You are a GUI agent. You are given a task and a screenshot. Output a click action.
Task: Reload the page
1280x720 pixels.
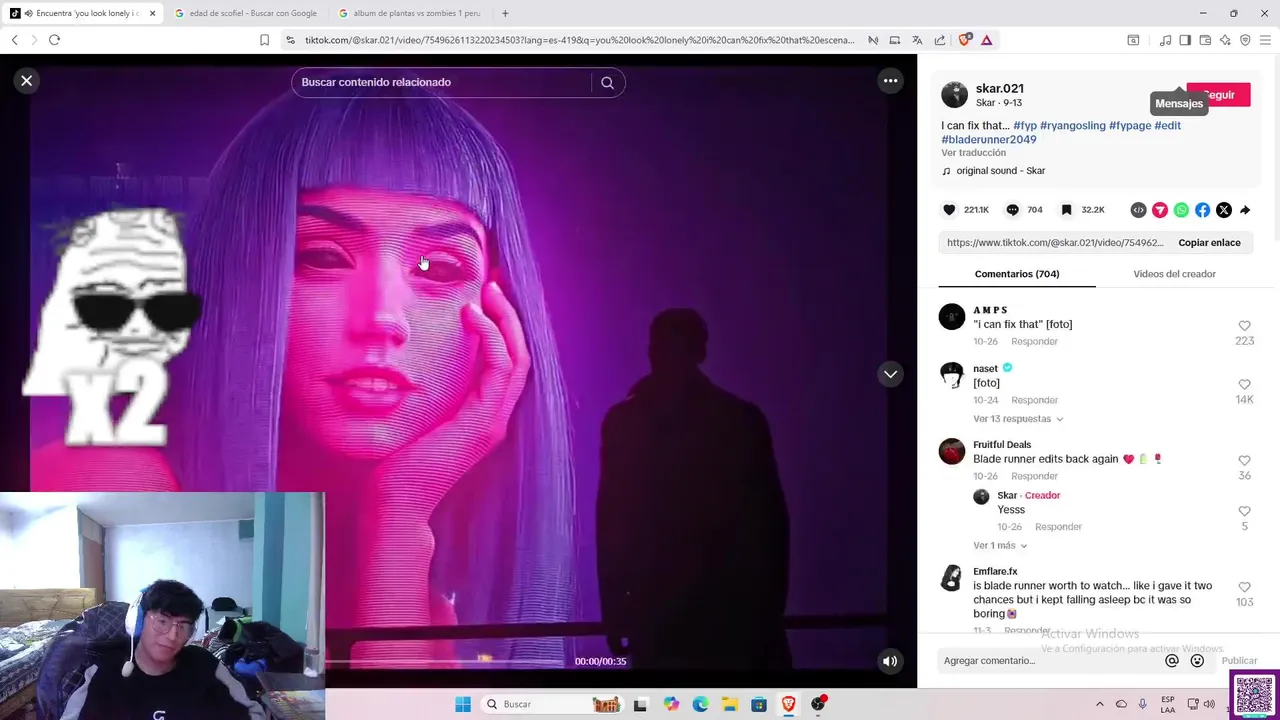pos(54,40)
